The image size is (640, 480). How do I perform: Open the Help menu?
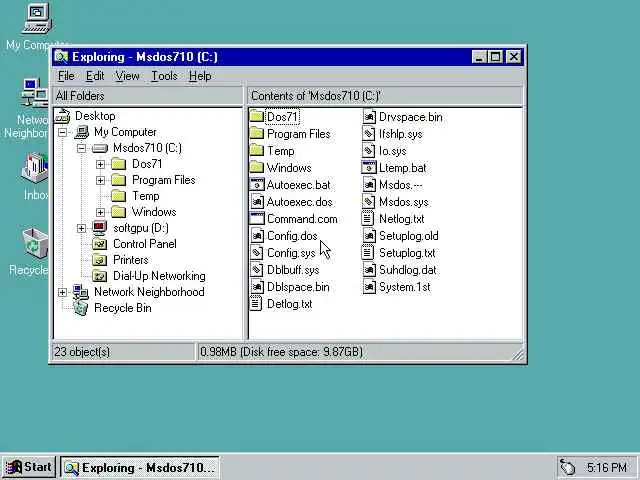coord(200,76)
